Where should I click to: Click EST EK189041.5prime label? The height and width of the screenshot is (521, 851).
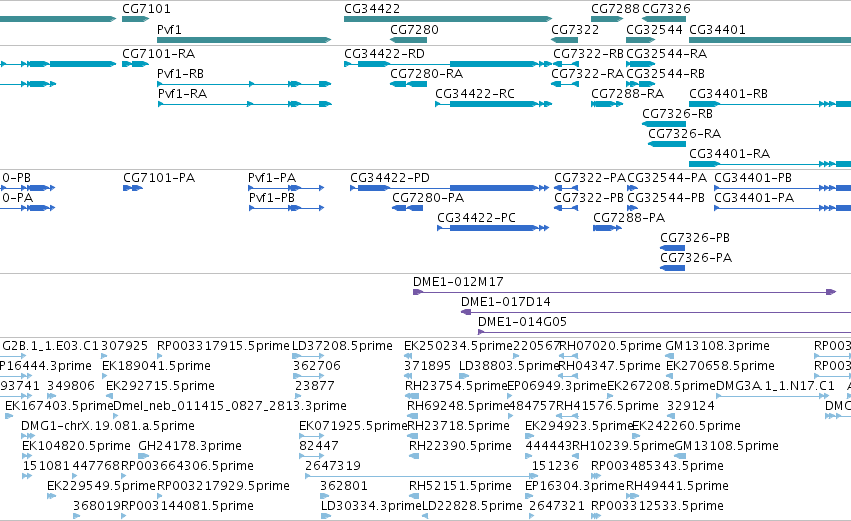click(x=156, y=366)
